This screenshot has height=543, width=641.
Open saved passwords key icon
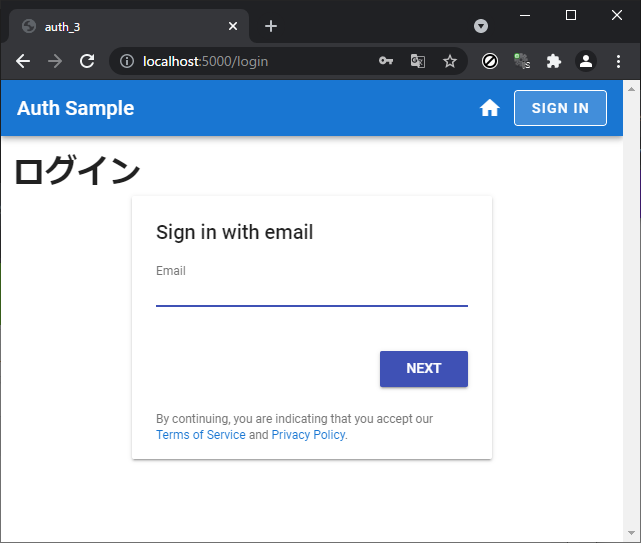tap(385, 61)
